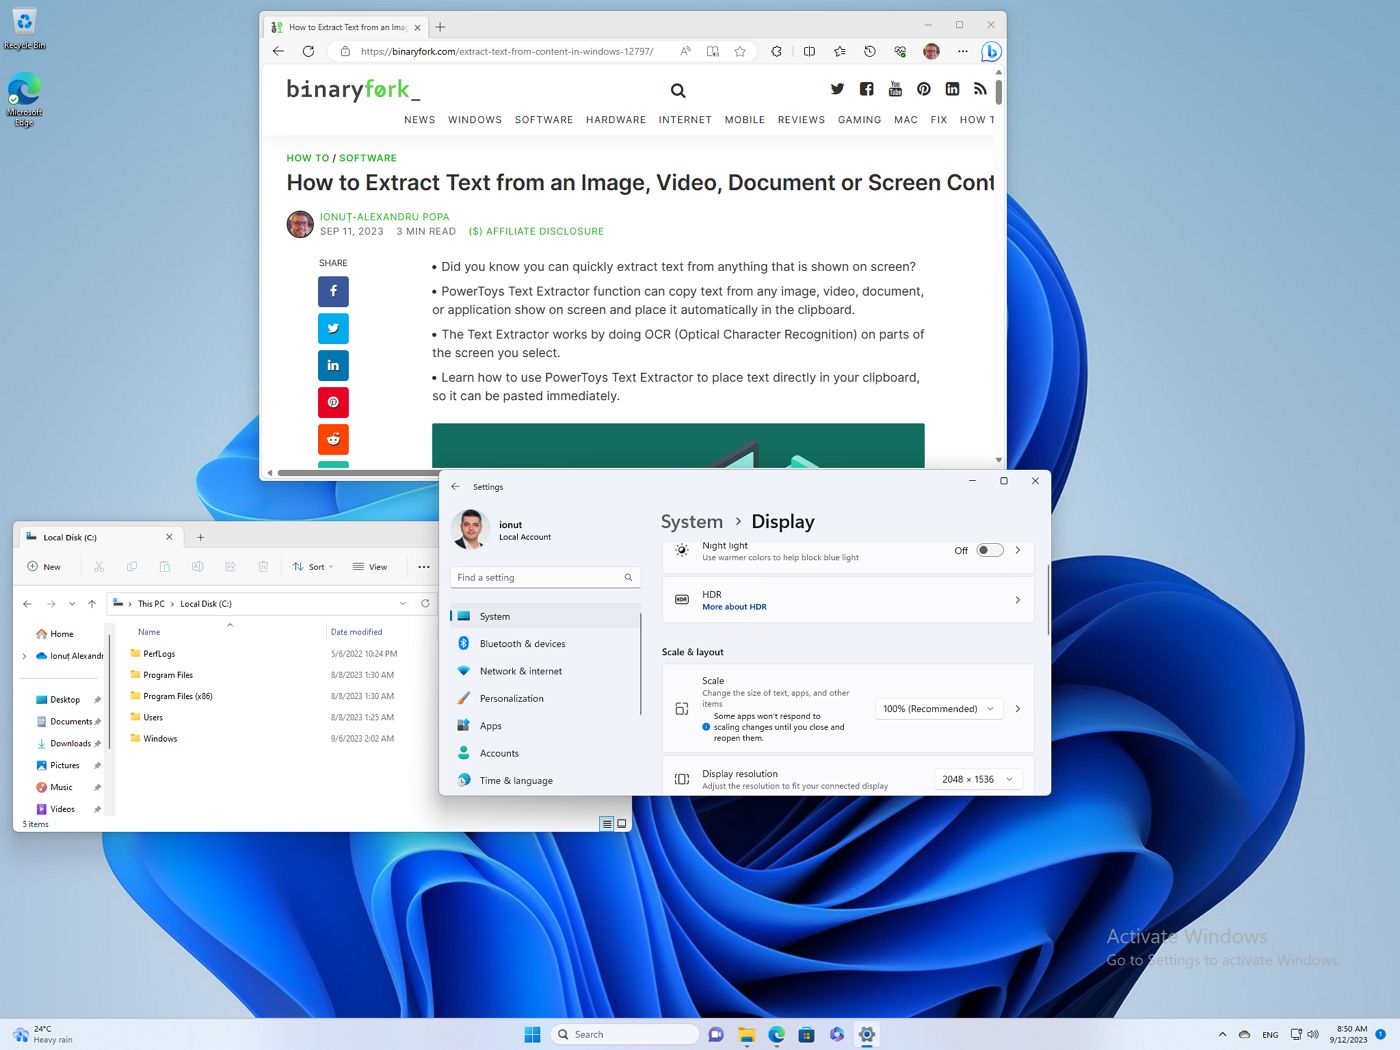Viewport: 1400px width, 1050px height.
Task: Add current page to favorites star
Action: click(x=739, y=51)
